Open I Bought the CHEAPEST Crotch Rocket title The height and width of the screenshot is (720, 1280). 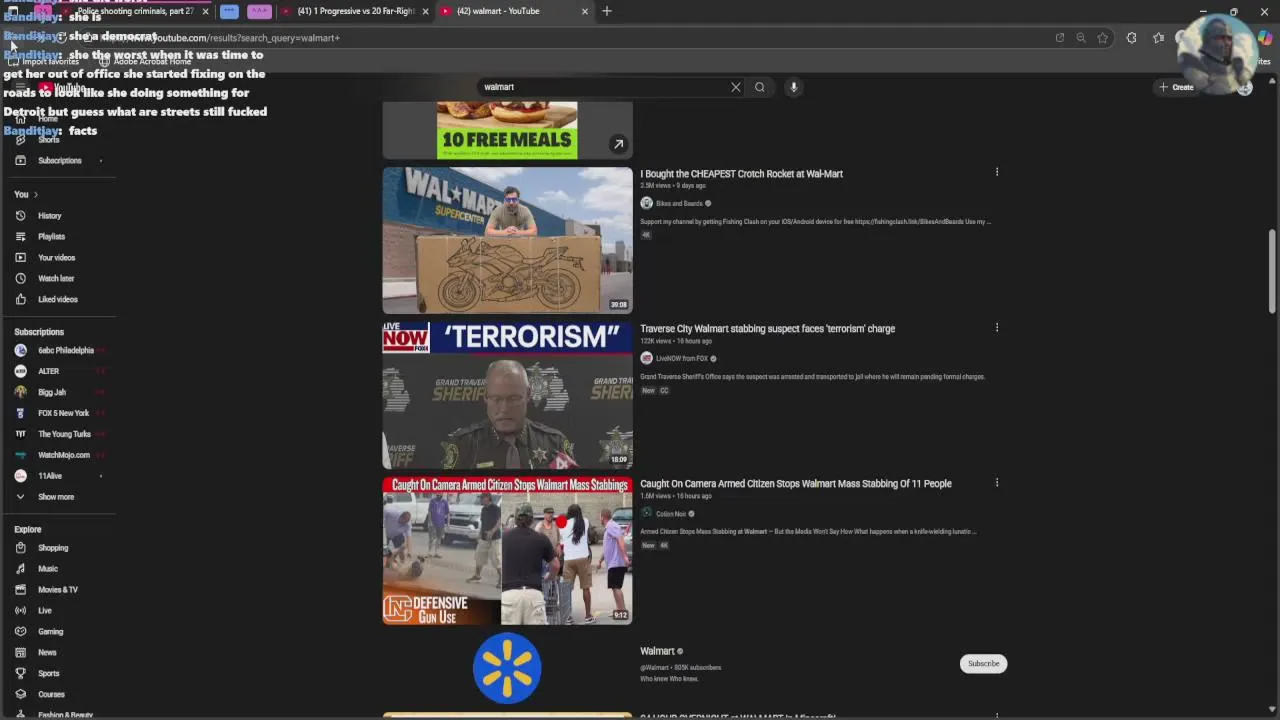(x=741, y=174)
